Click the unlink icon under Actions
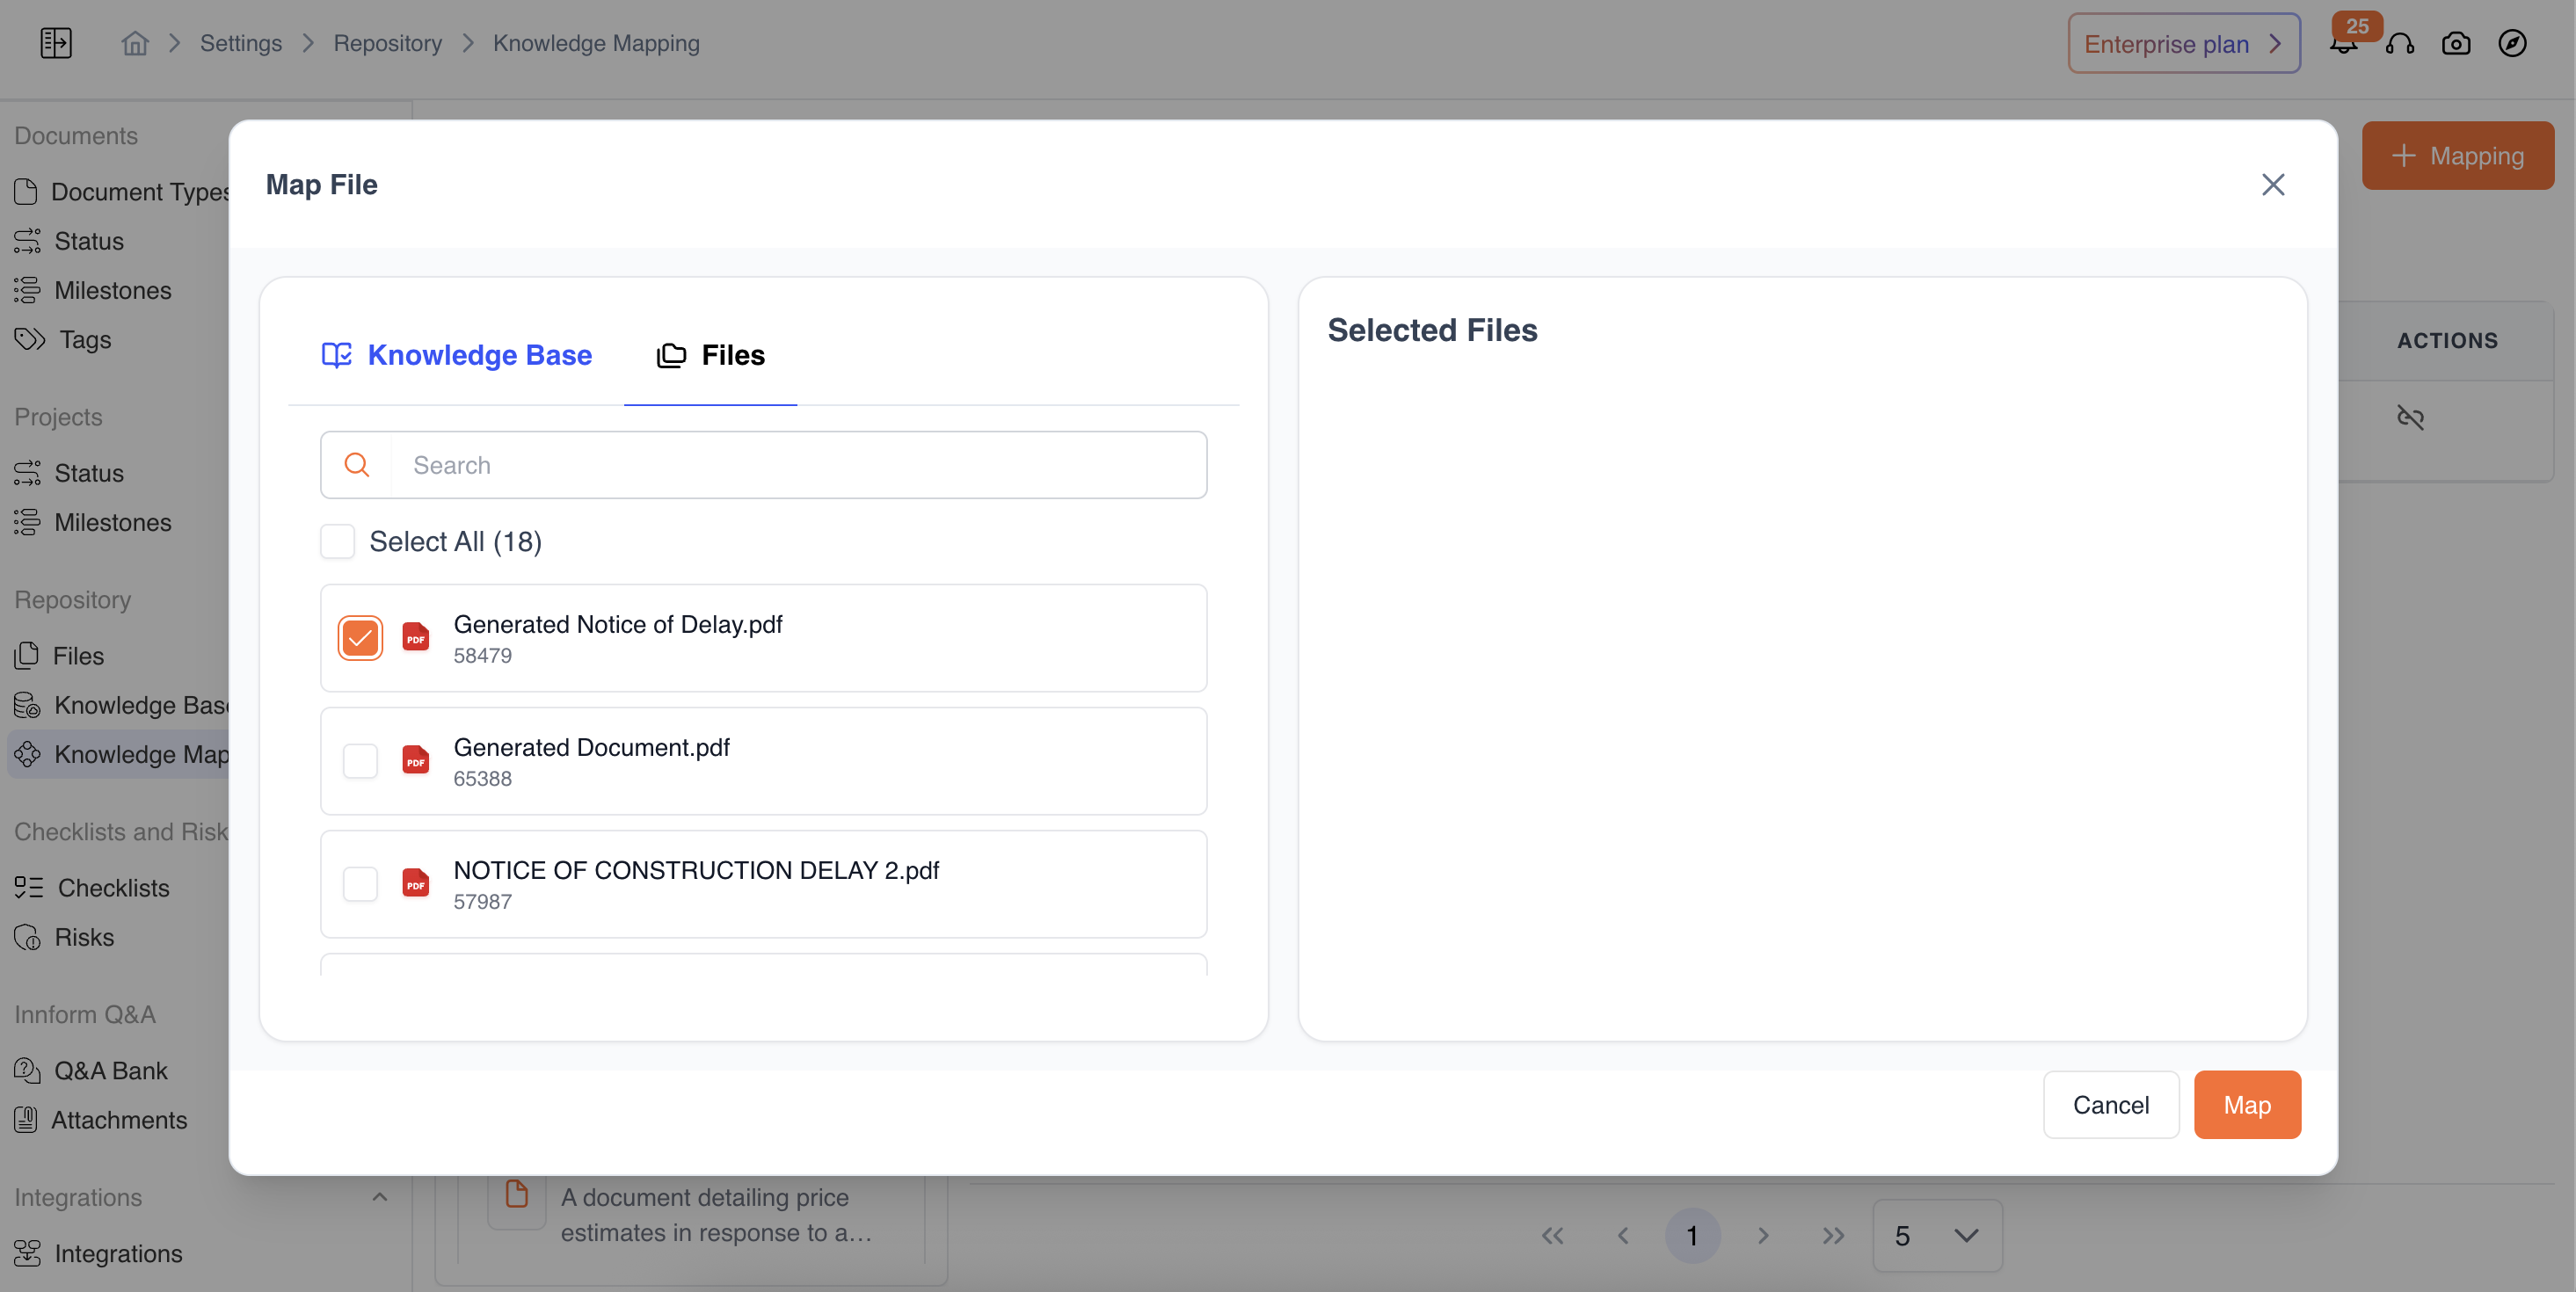This screenshot has width=2576, height=1292. 2410,417
